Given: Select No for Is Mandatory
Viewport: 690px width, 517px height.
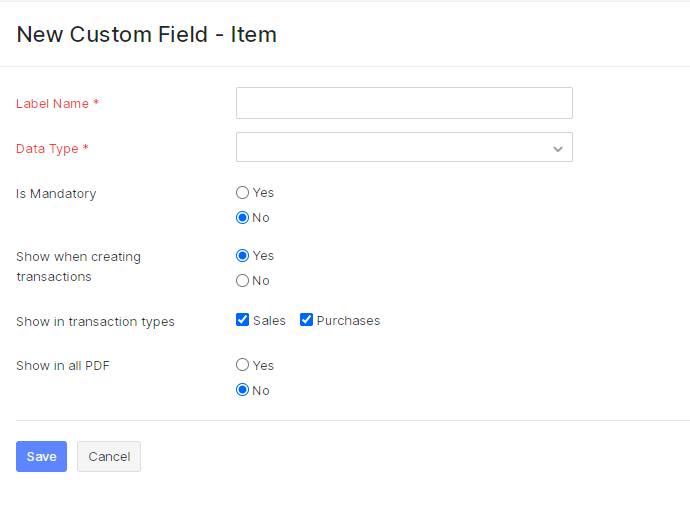Looking at the screenshot, I should [x=243, y=218].
